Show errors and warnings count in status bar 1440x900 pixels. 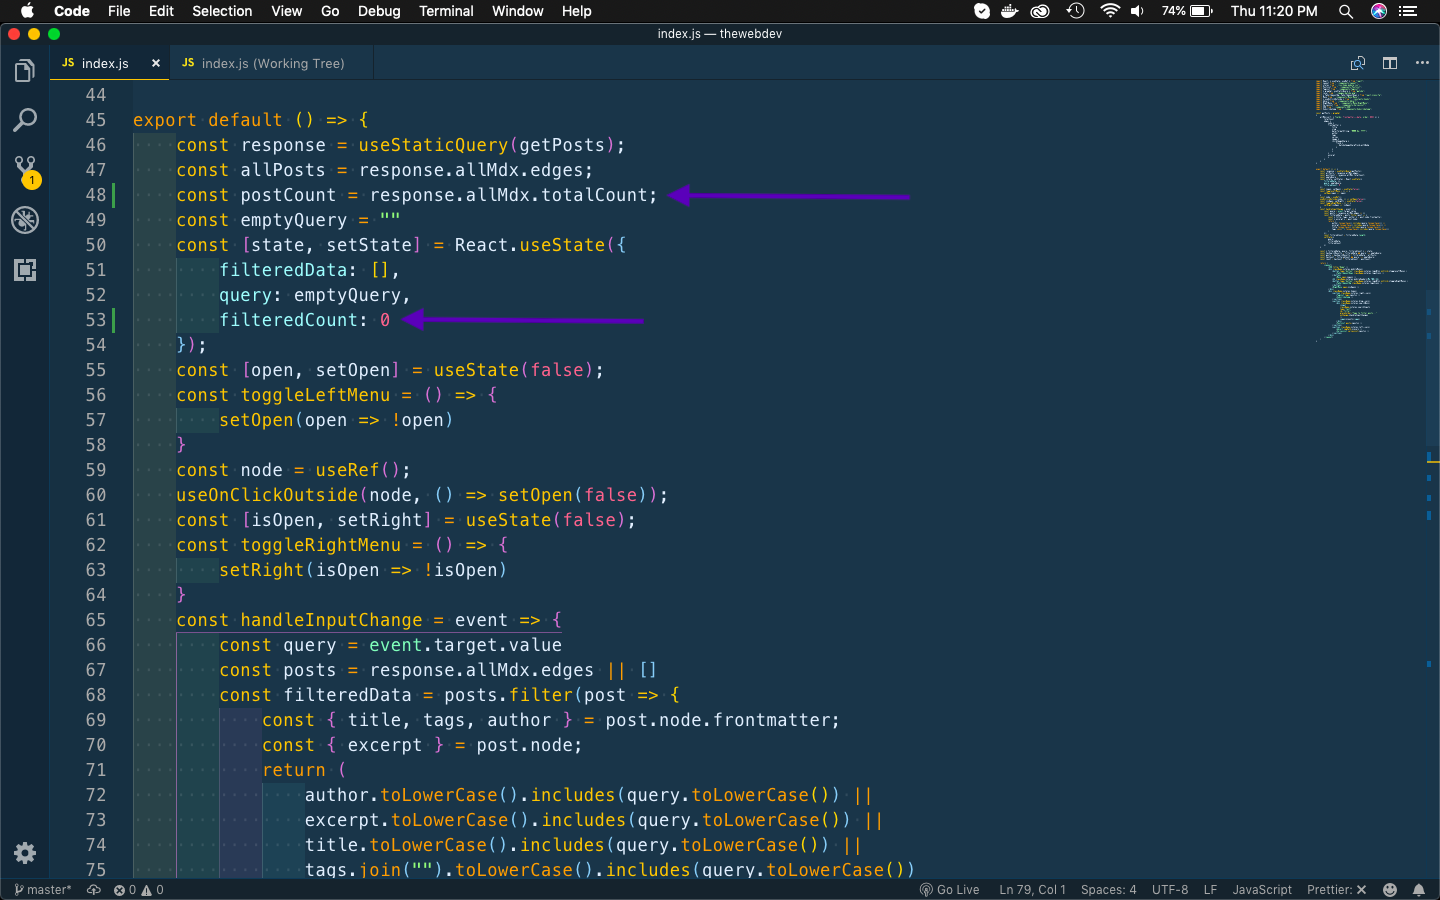(138, 890)
